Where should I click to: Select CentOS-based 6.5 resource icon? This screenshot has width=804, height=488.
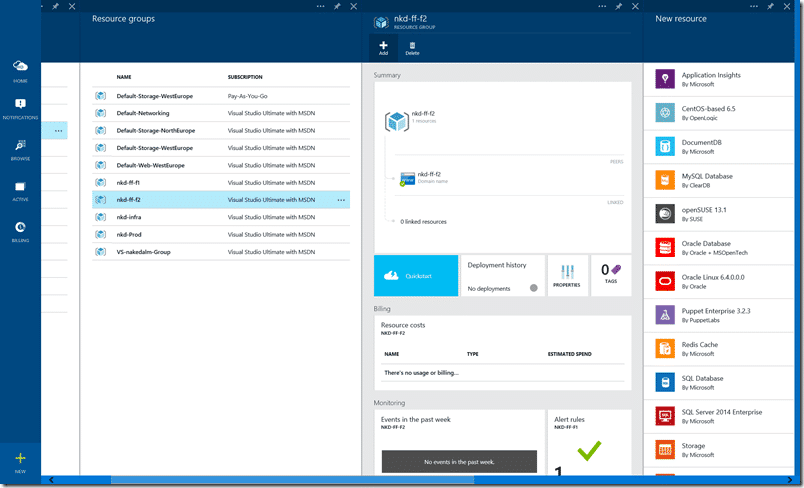coord(665,113)
